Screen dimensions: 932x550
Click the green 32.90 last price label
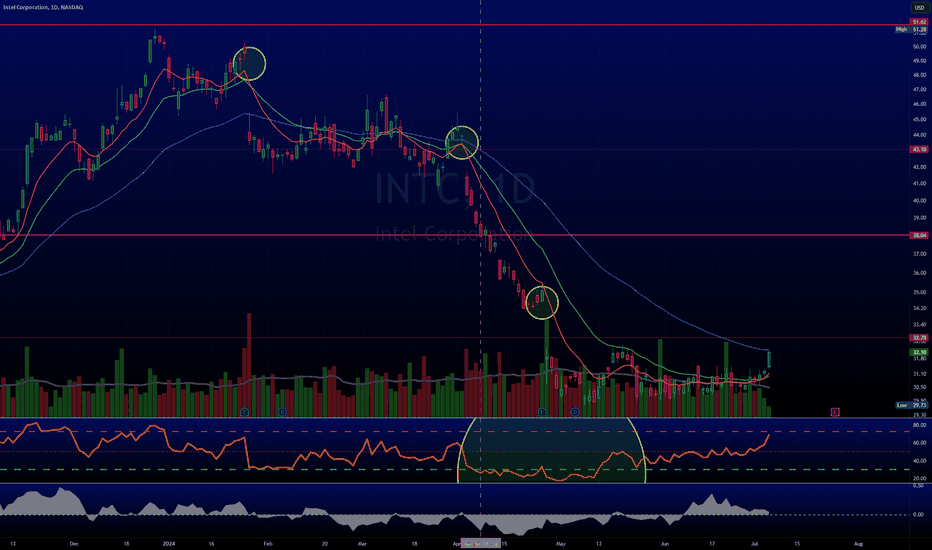pos(919,352)
